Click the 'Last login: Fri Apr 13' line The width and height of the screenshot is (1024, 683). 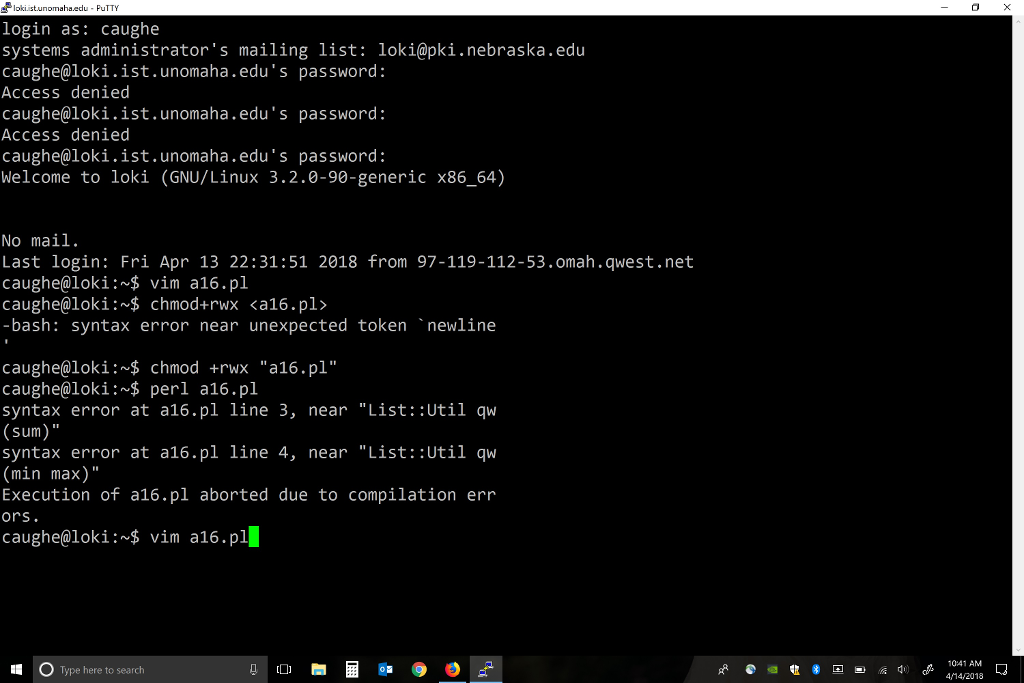347,262
